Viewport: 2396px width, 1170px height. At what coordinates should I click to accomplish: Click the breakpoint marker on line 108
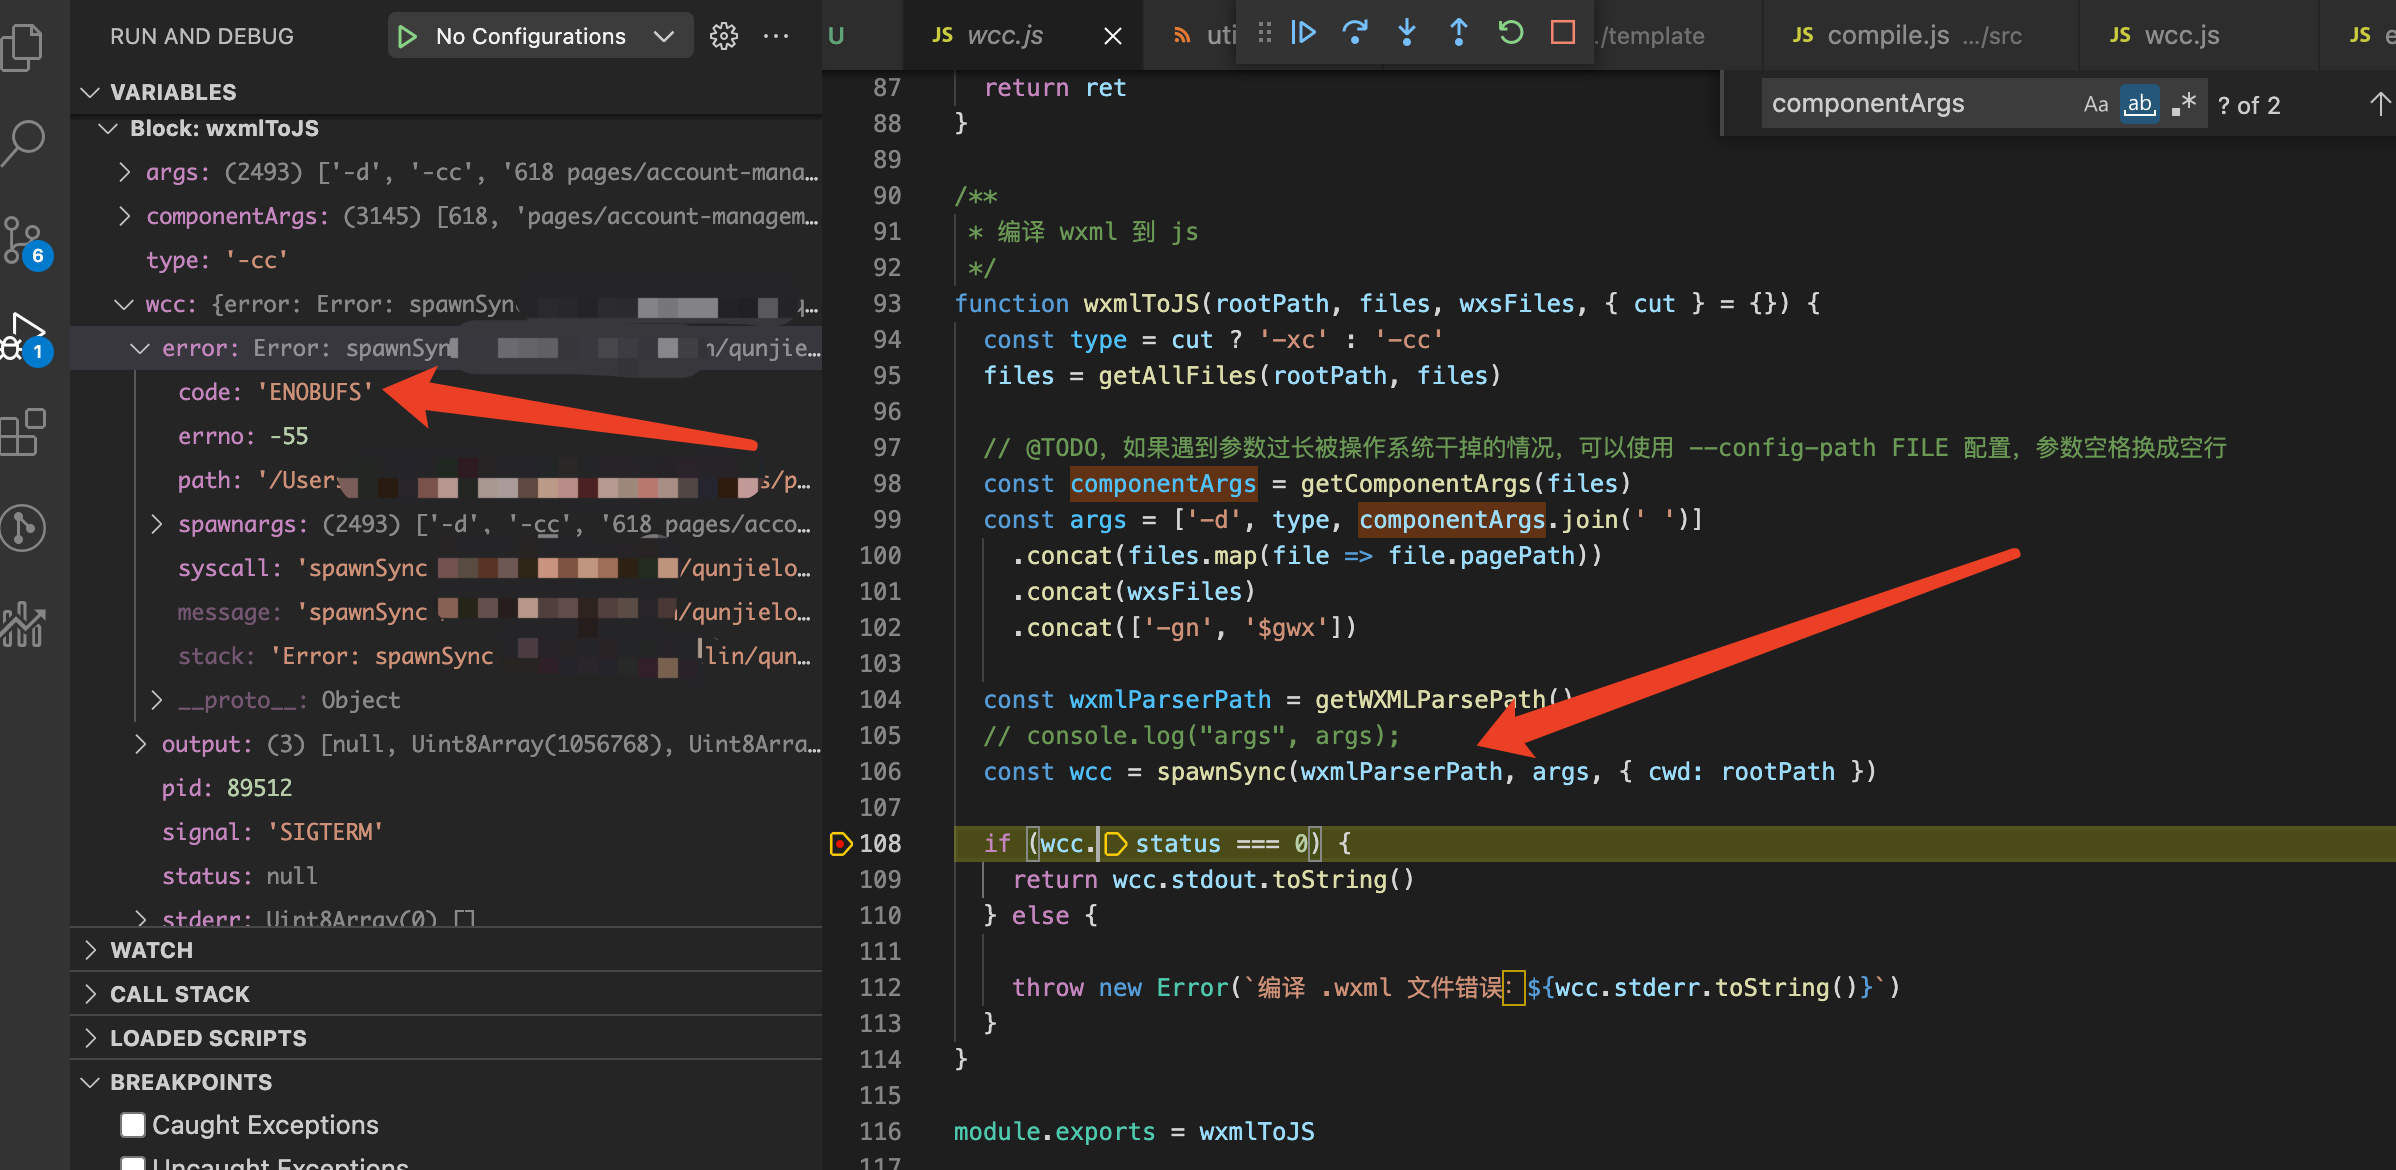click(x=840, y=843)
